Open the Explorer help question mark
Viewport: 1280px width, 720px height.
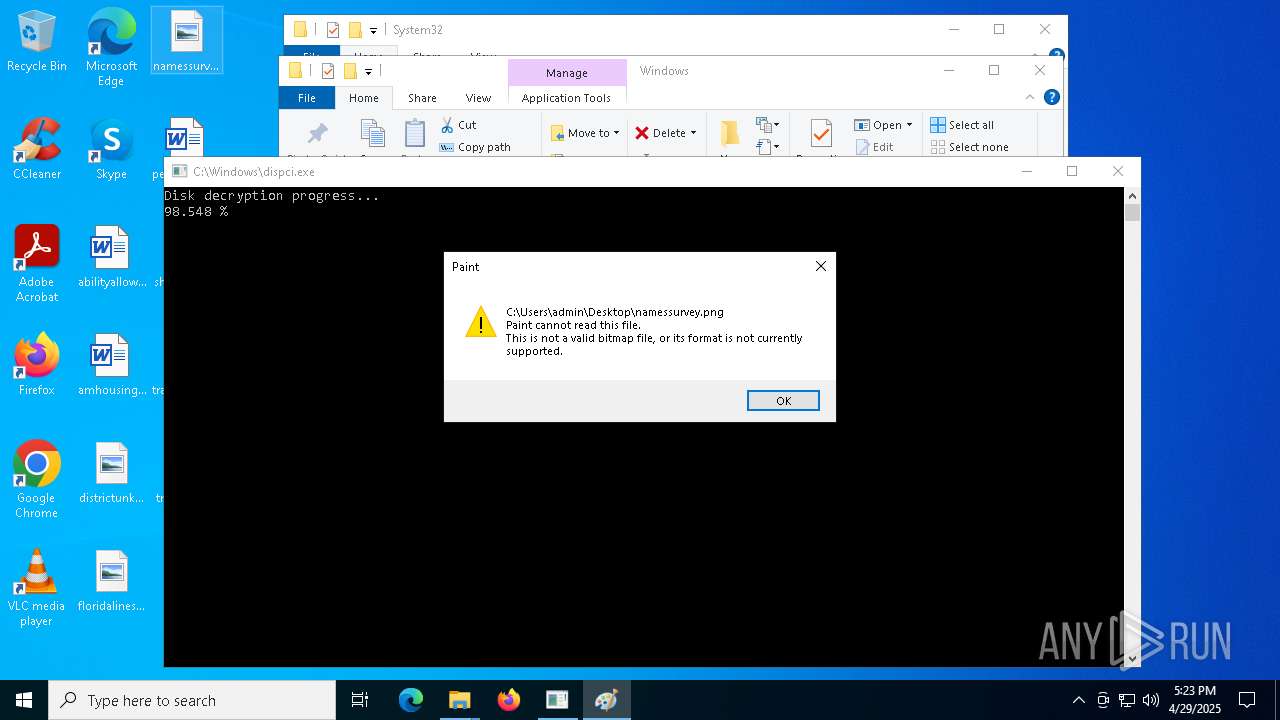tap(1051, 97)
